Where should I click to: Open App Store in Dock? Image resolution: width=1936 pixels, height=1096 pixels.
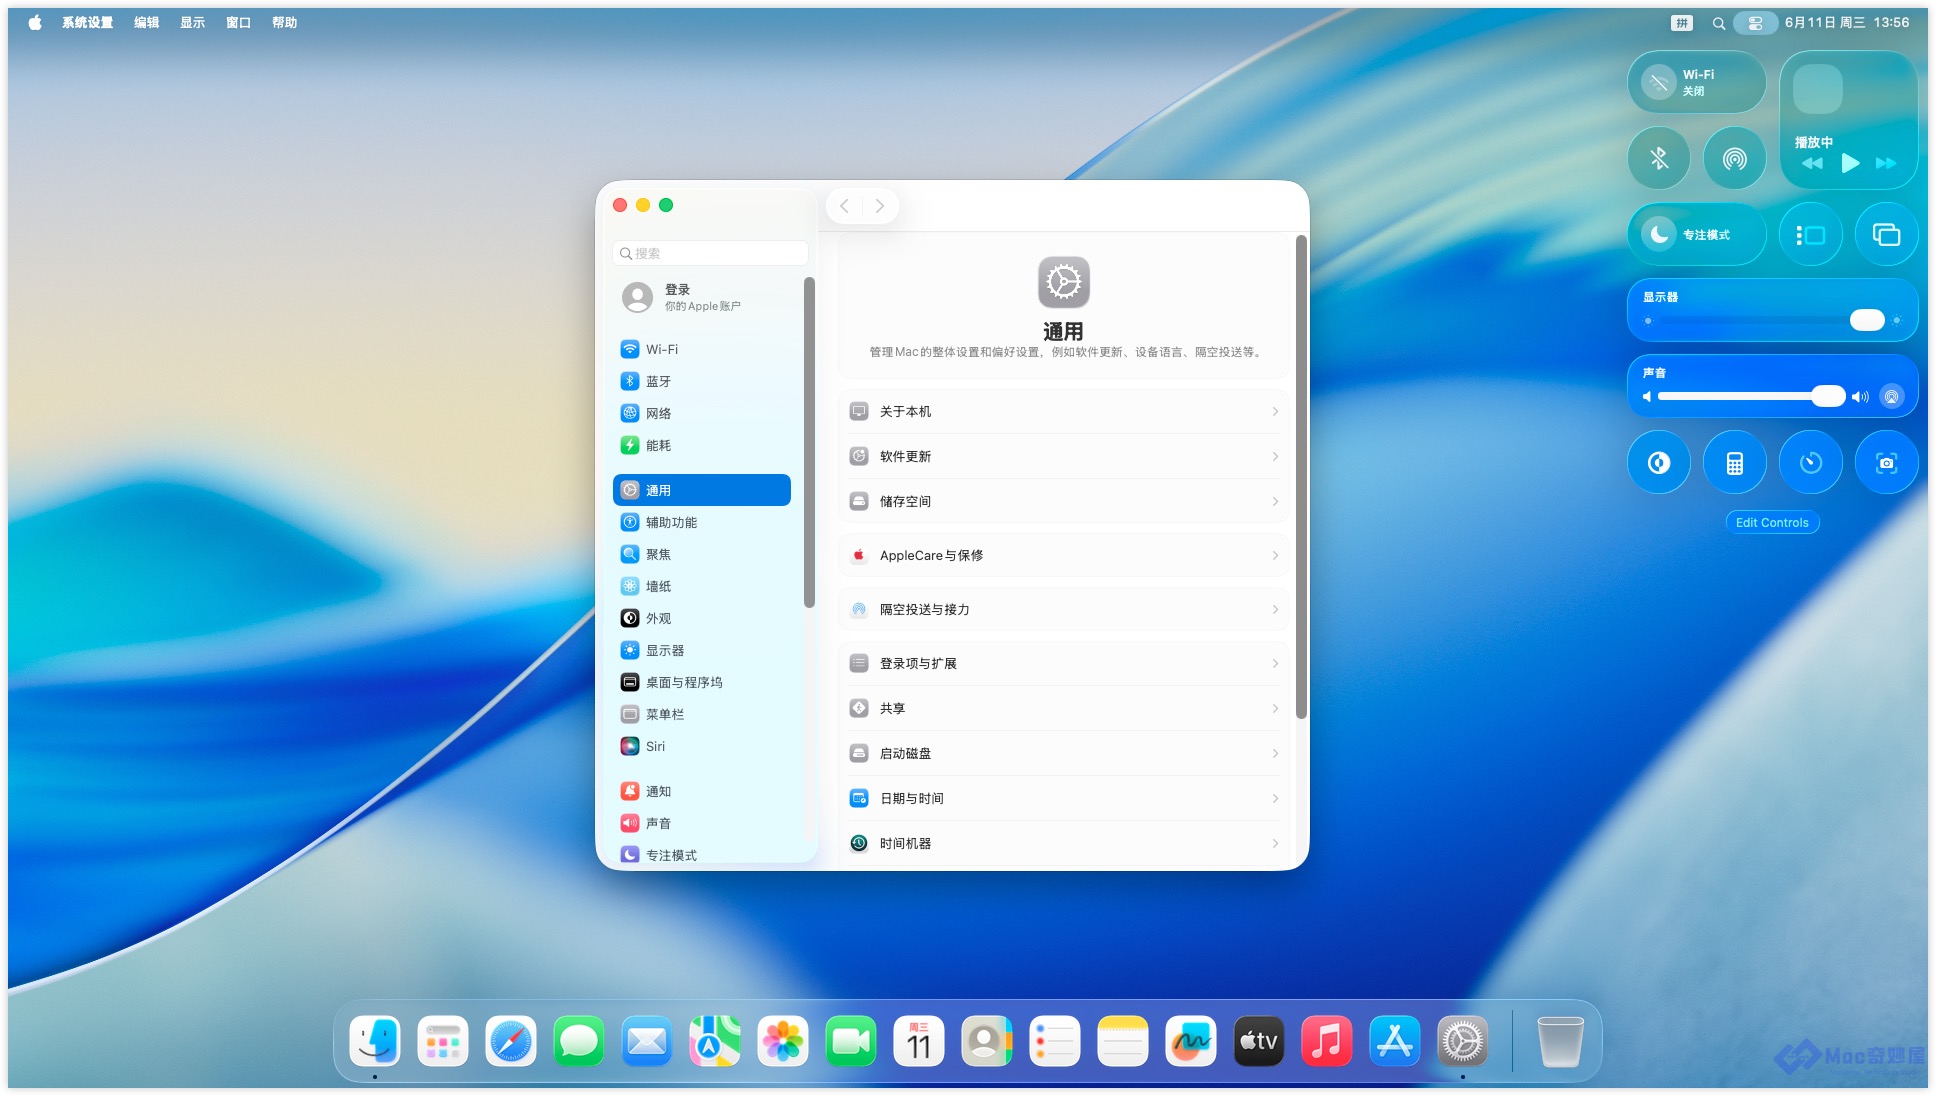1395,1041
